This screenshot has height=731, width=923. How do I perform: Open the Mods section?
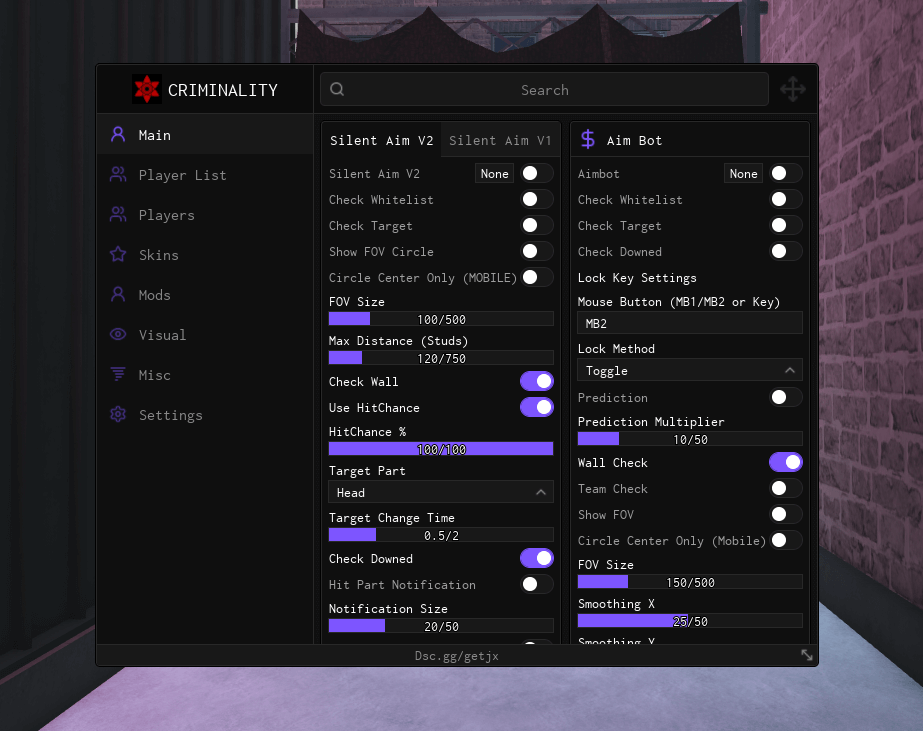tap(205, 295)
